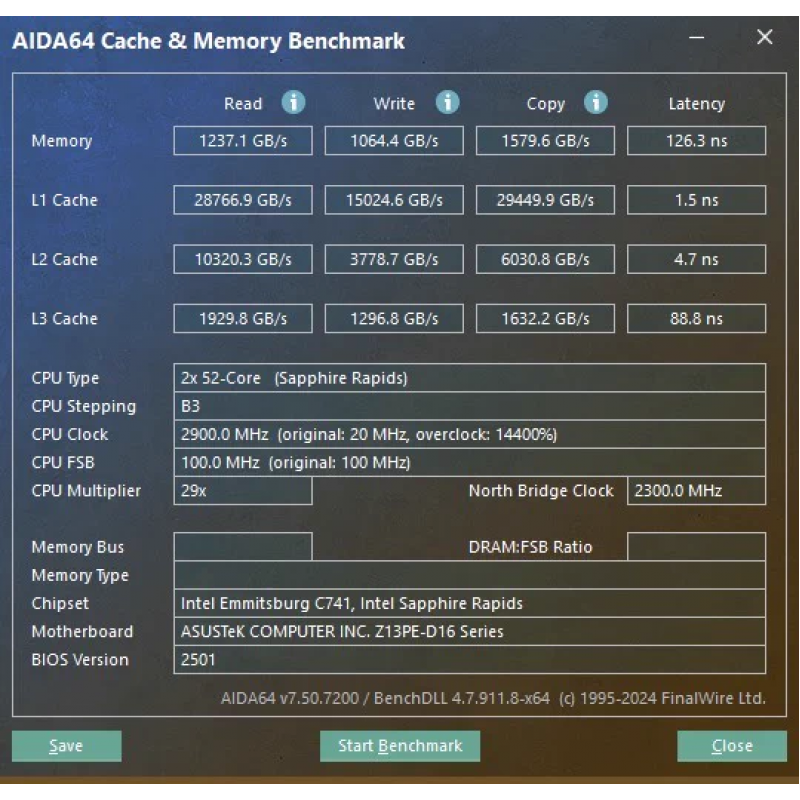Click the CPU FSB field 100.0 MHz
The image size is (800, 800).
469,463
